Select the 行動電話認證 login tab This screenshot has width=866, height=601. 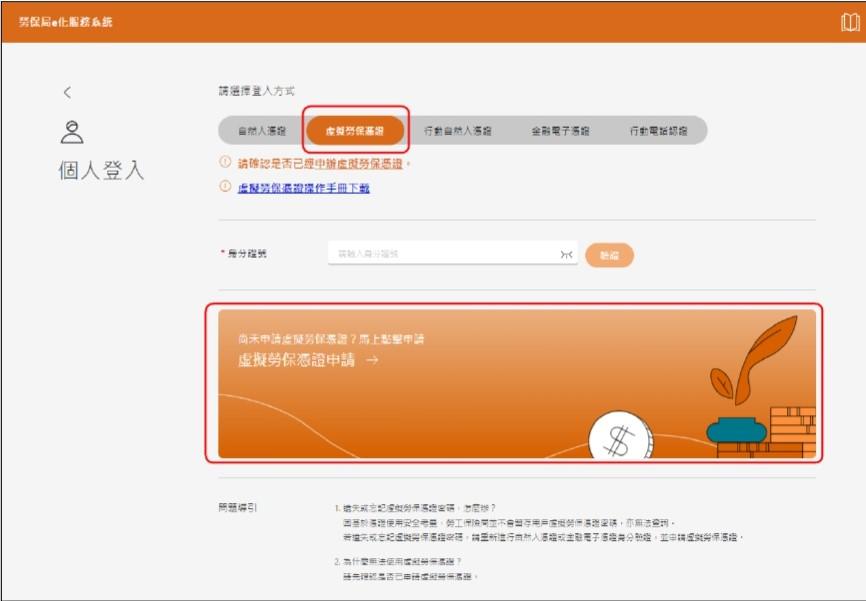pyautogui.click(x=658, y=131)
